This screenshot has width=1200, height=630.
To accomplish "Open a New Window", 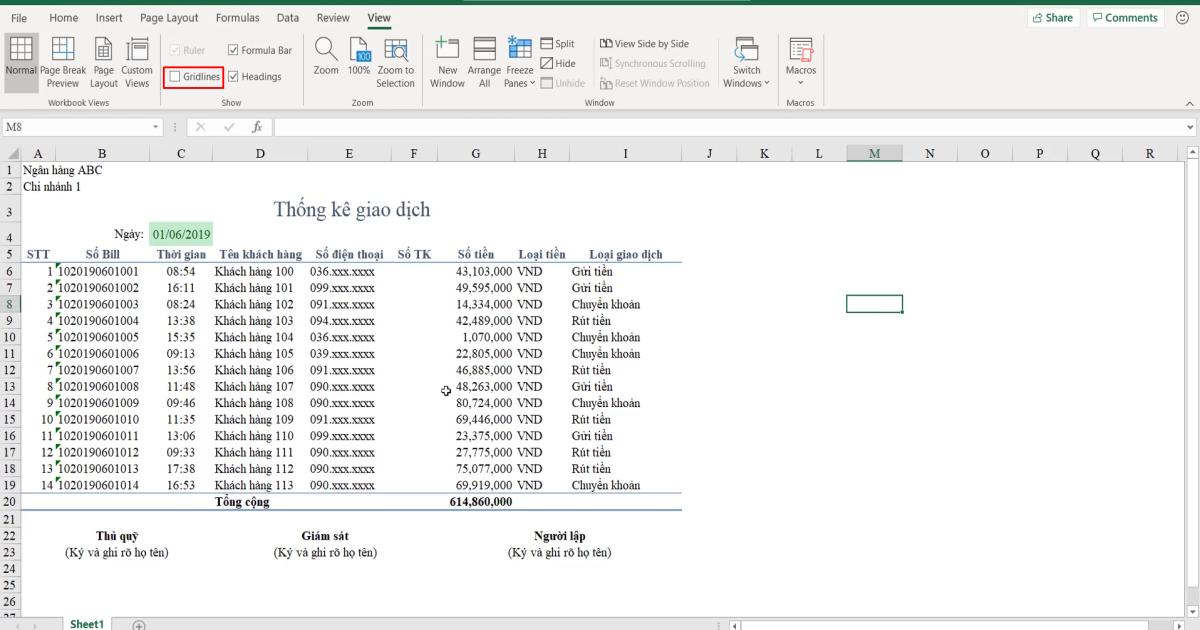I will click(447, 62).
